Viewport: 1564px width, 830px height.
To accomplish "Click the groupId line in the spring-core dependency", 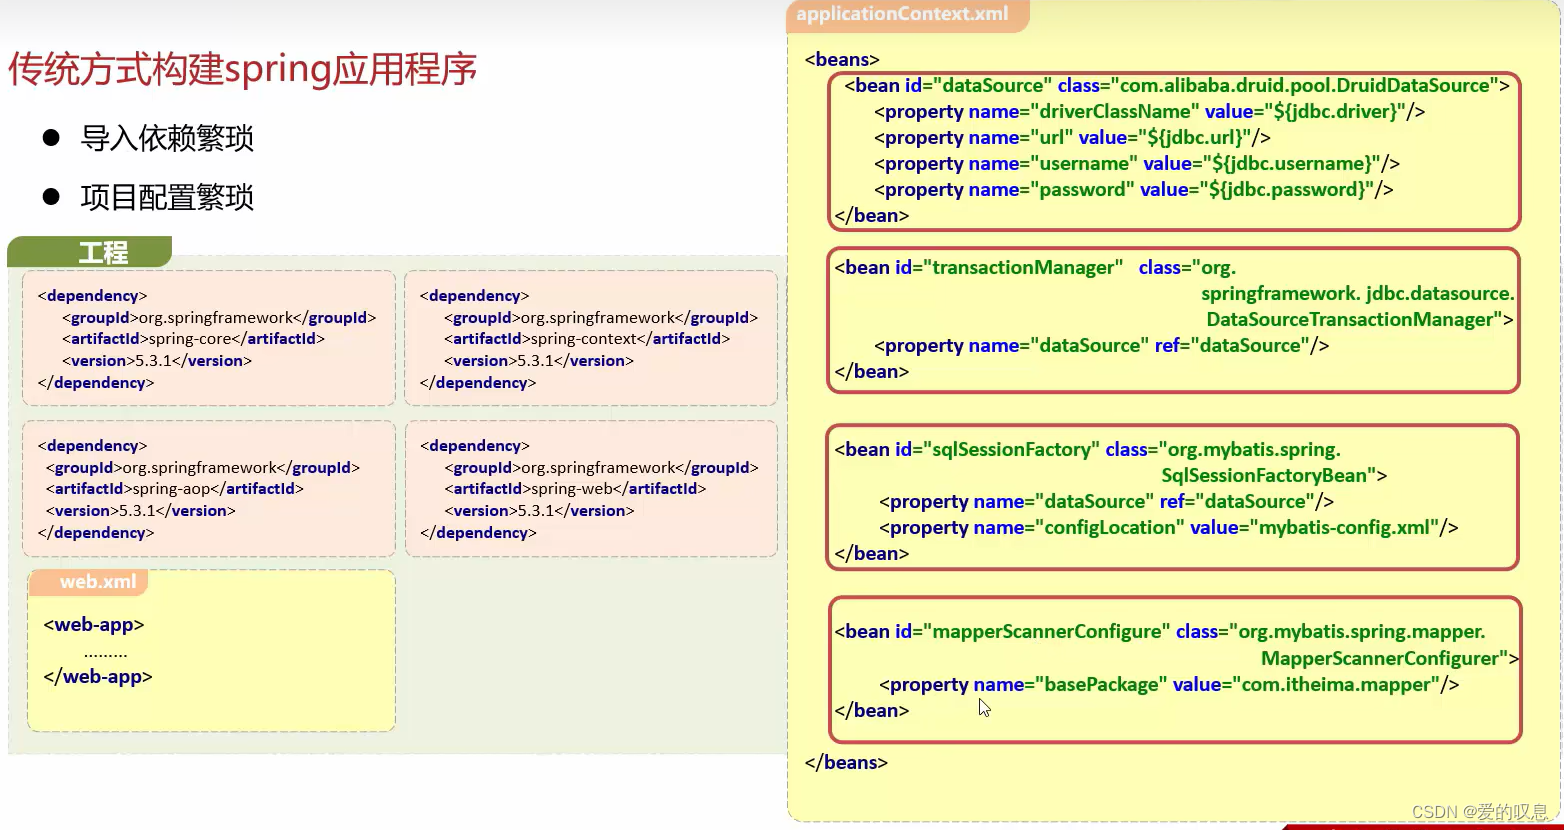I will 219,317.
